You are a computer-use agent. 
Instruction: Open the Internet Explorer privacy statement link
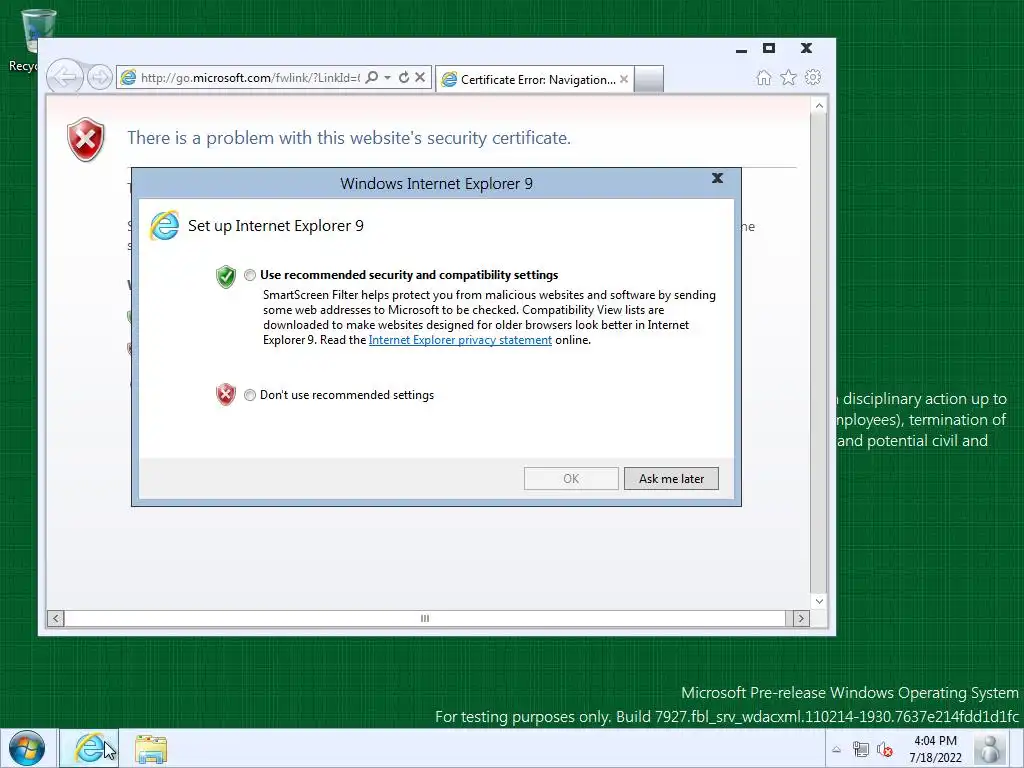pos(460,340)
